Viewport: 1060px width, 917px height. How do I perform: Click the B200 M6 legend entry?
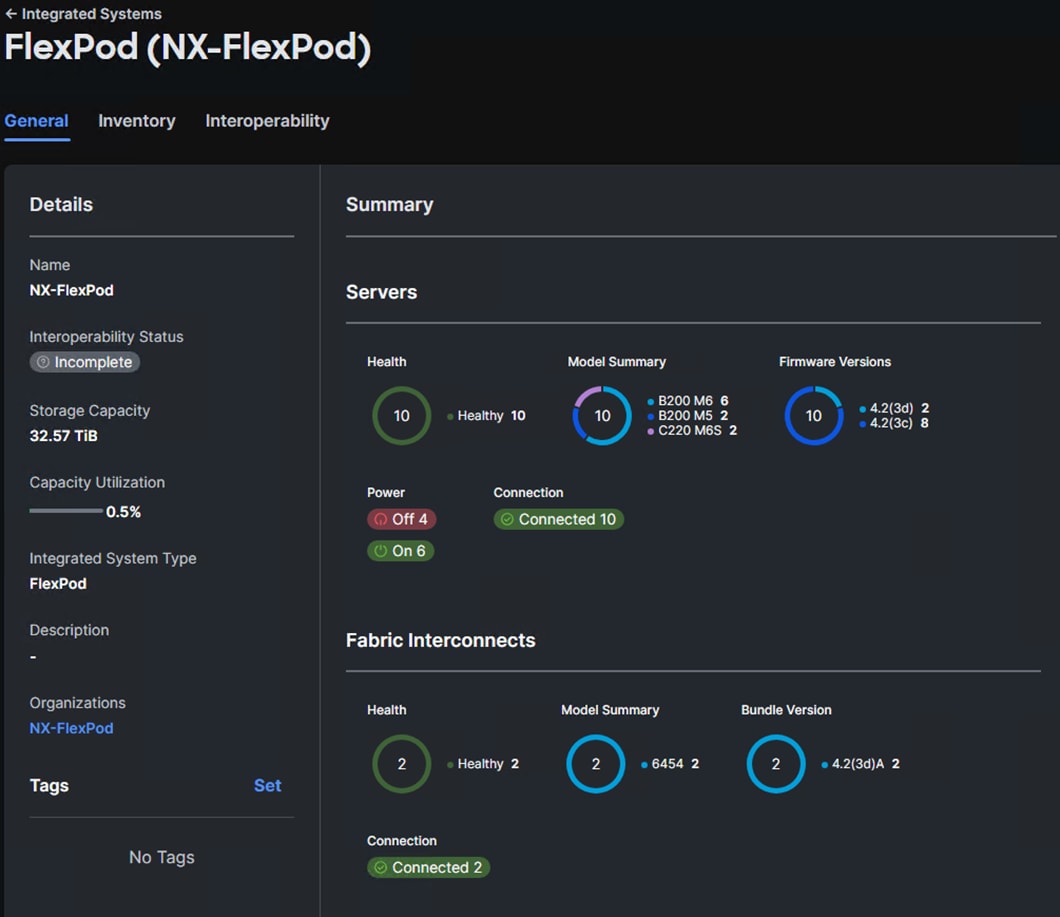click(686, 401)
